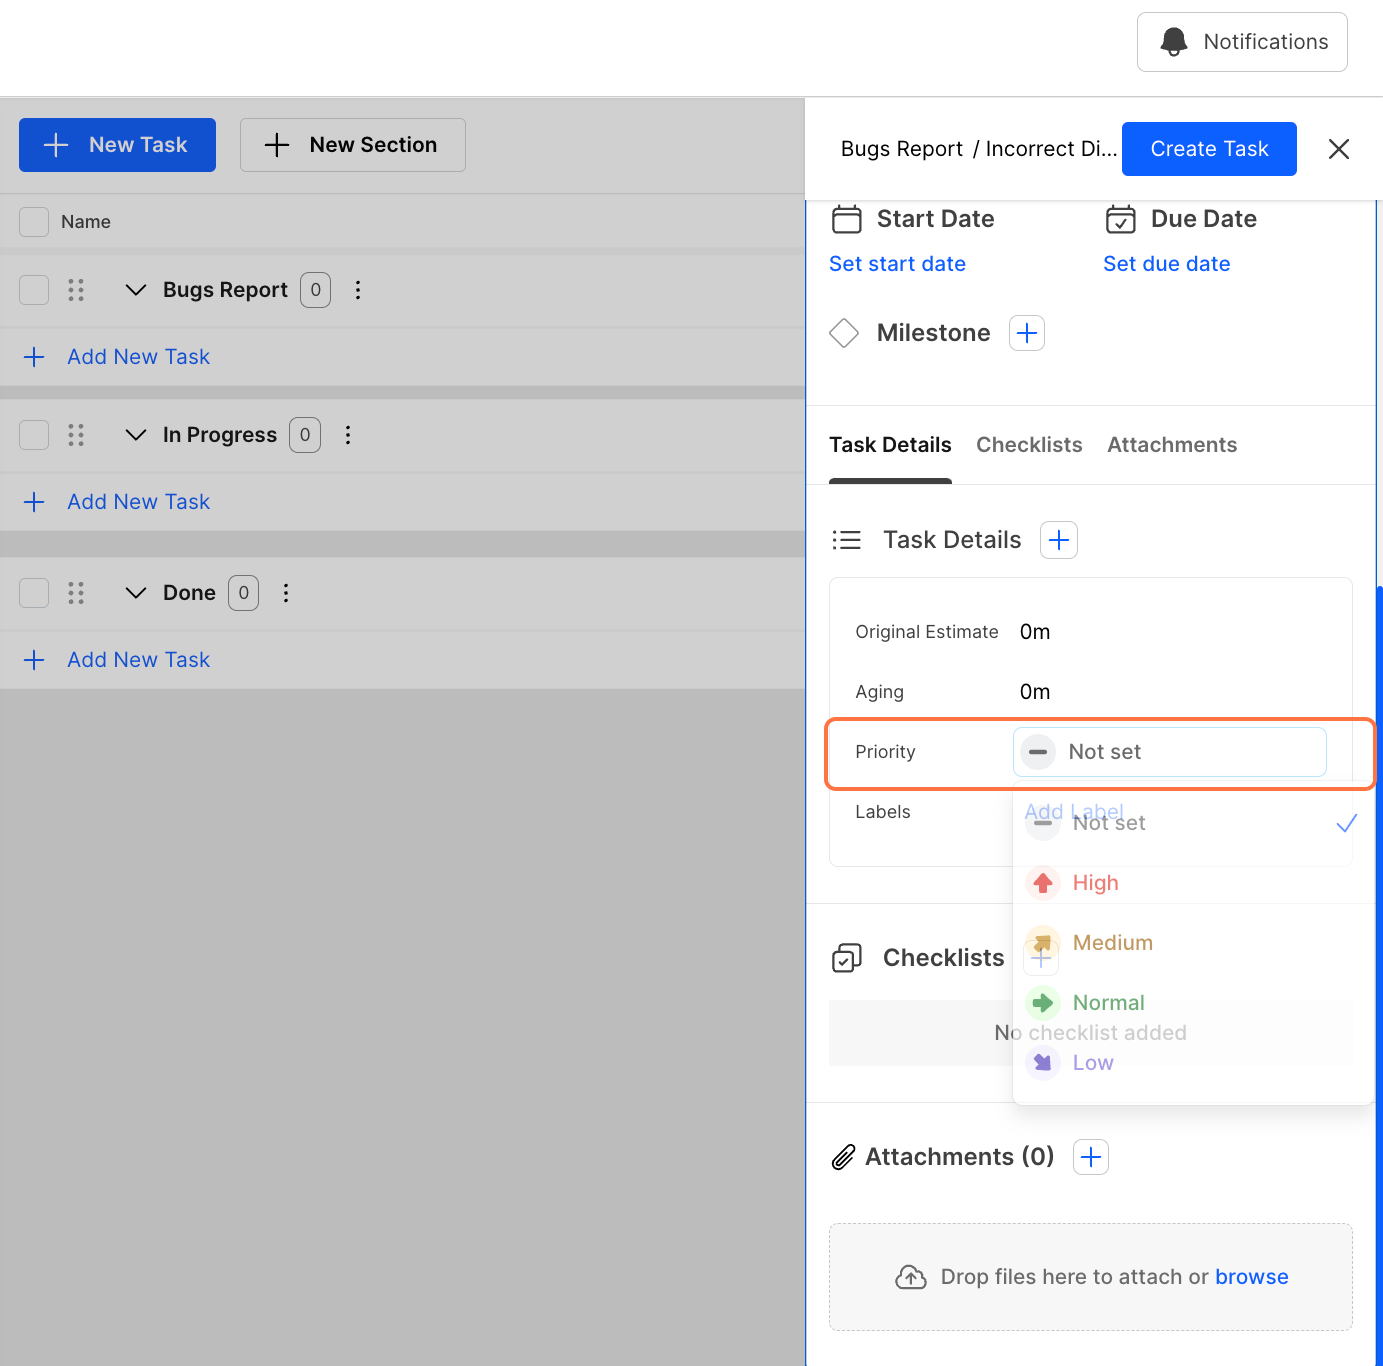The image size is (1383, 1366).
Task: Open In Progress section three-dot menu
Action: click(348, 435)
